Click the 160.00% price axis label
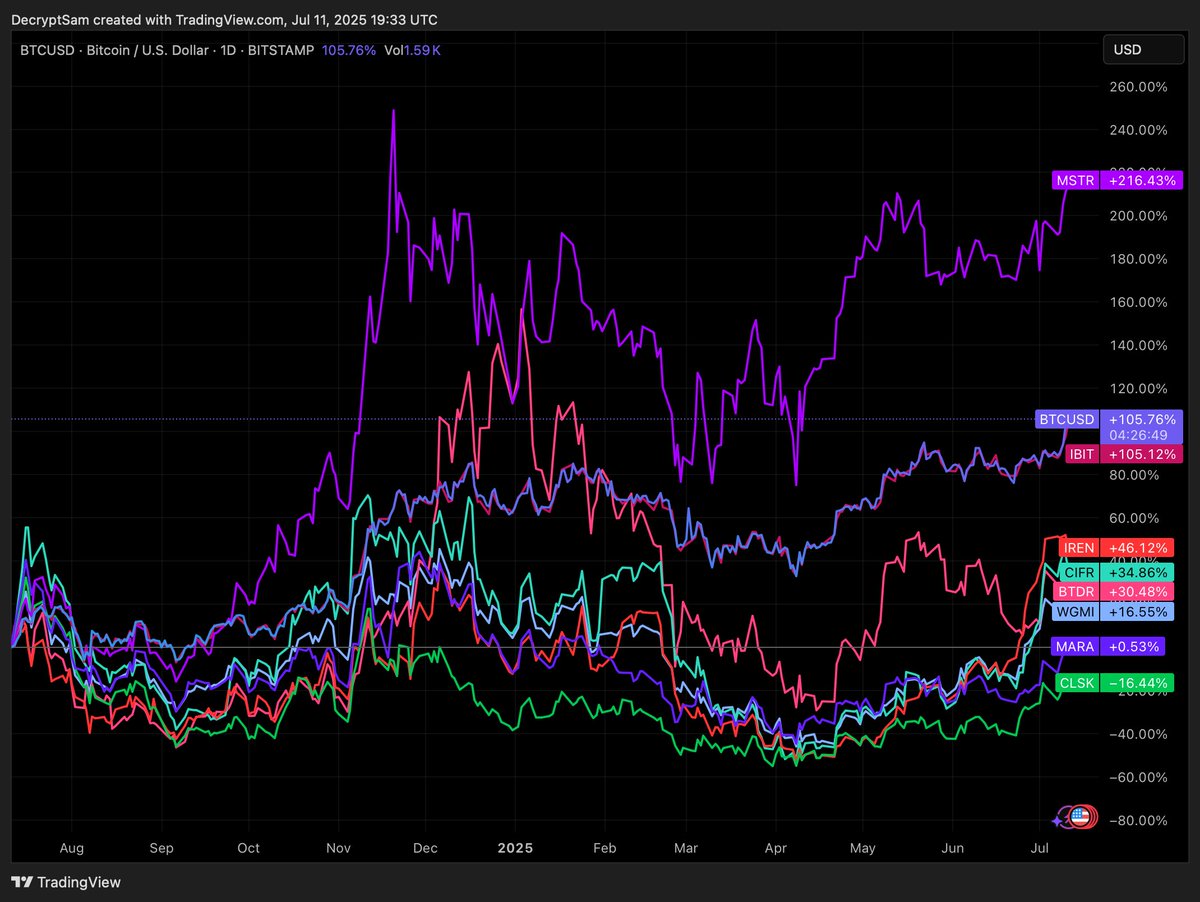1200x902 pixels. [x=1139, y=302]
